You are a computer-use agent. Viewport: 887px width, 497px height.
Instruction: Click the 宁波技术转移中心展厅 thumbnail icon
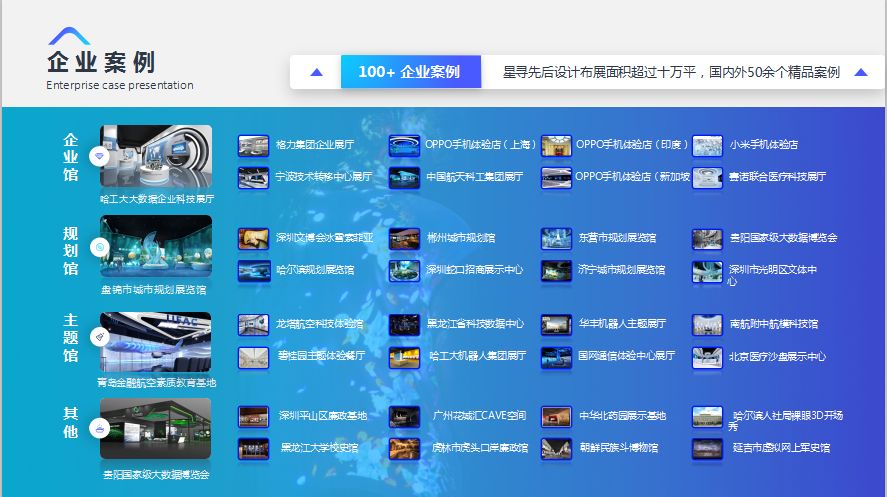tap(253, 178)
